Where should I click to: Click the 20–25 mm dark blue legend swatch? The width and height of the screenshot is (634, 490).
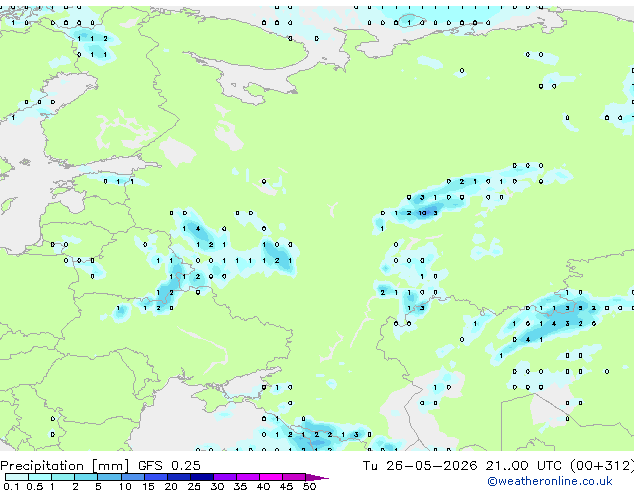pyautogui.click(x=179, y=477)
